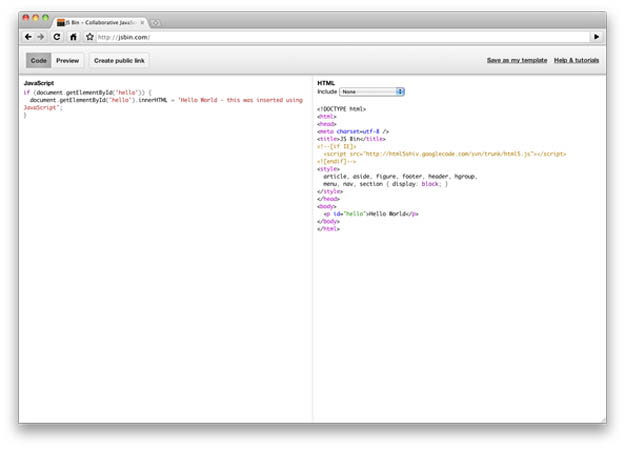Screen dimensions: 625x449
Task: Click the red macOS close window button
Action: (26, 18)
